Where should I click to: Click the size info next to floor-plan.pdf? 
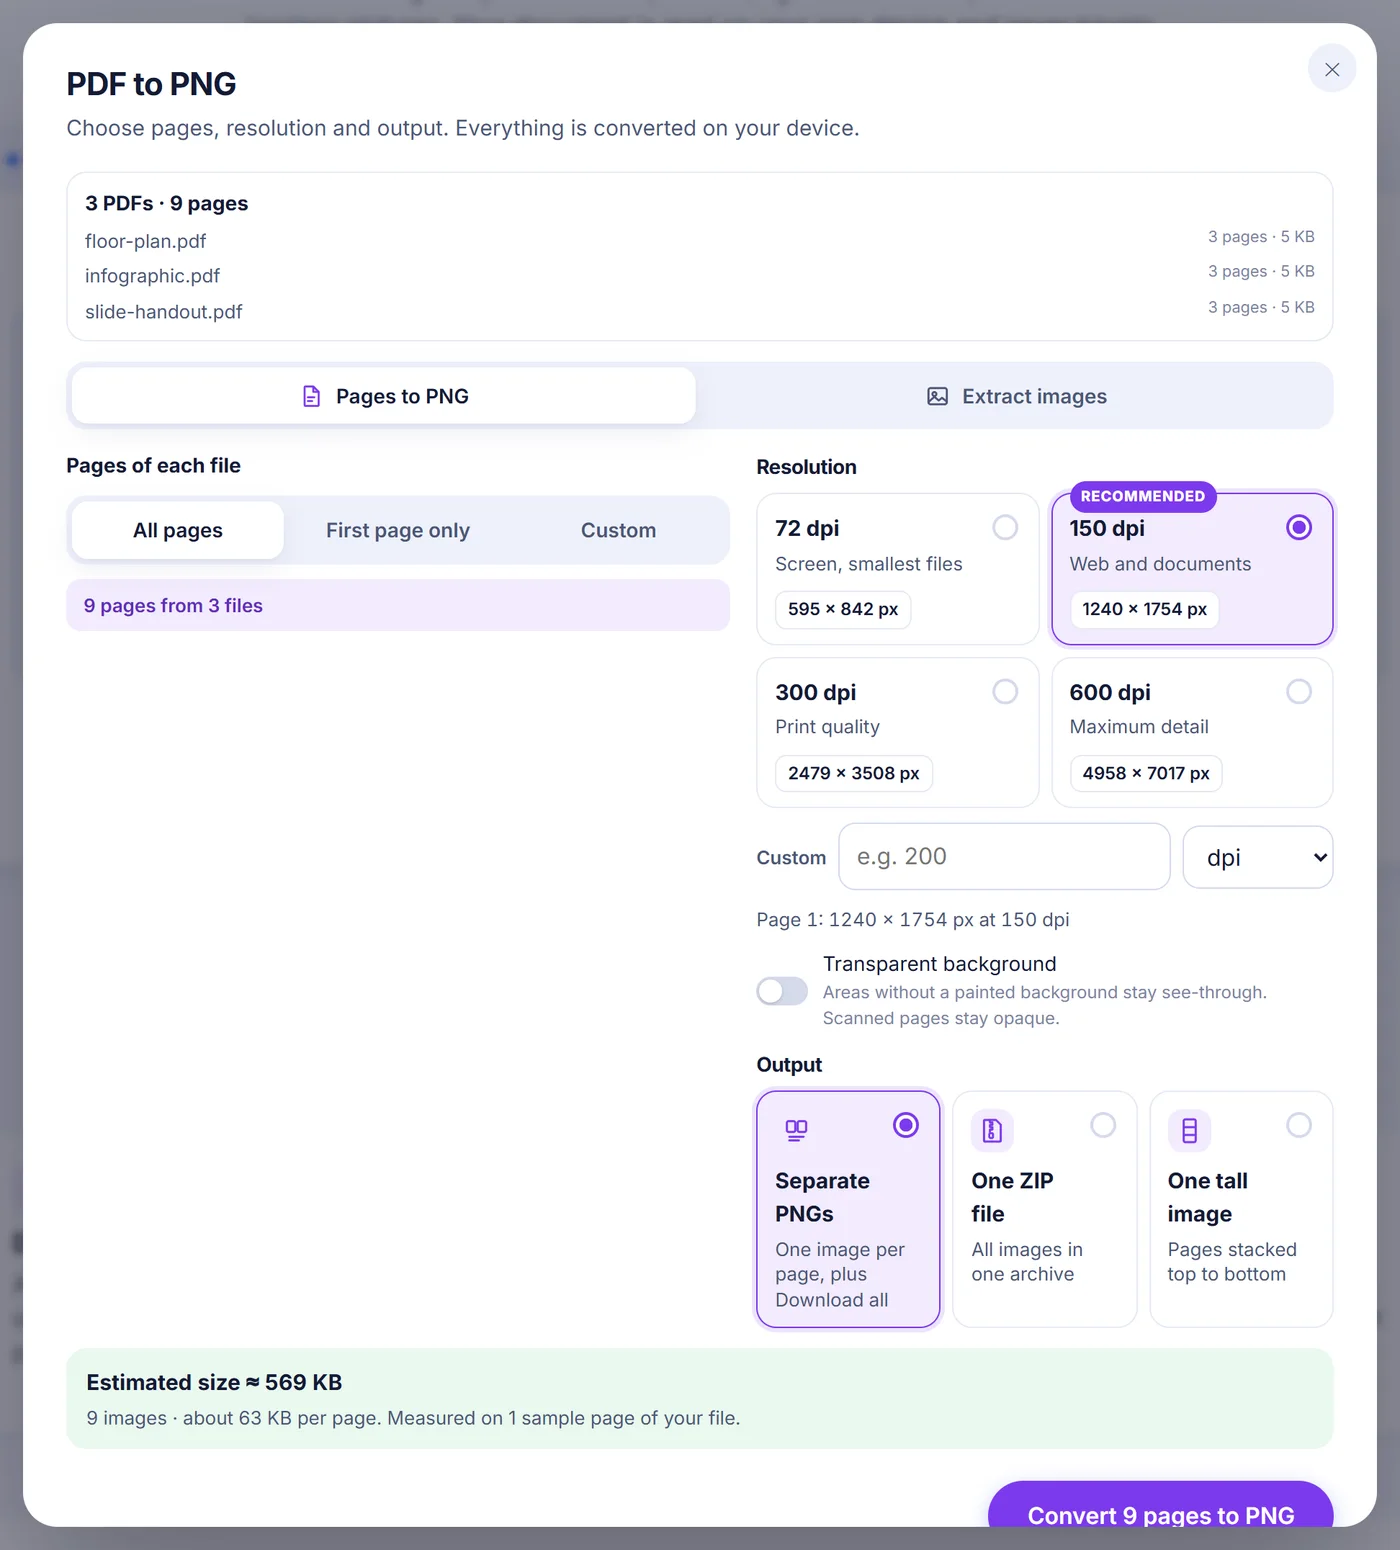pos(1260,237)
